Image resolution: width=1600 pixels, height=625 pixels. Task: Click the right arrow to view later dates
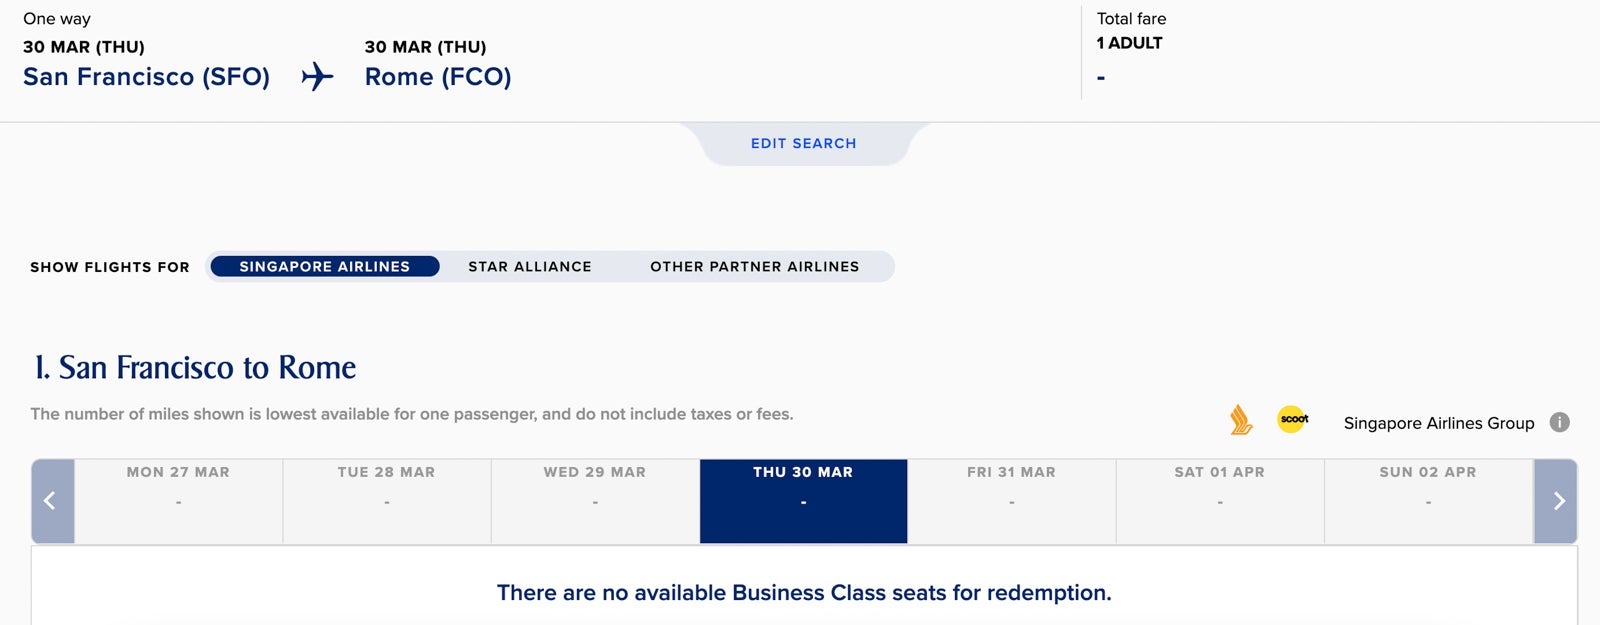click(1557, 500)
